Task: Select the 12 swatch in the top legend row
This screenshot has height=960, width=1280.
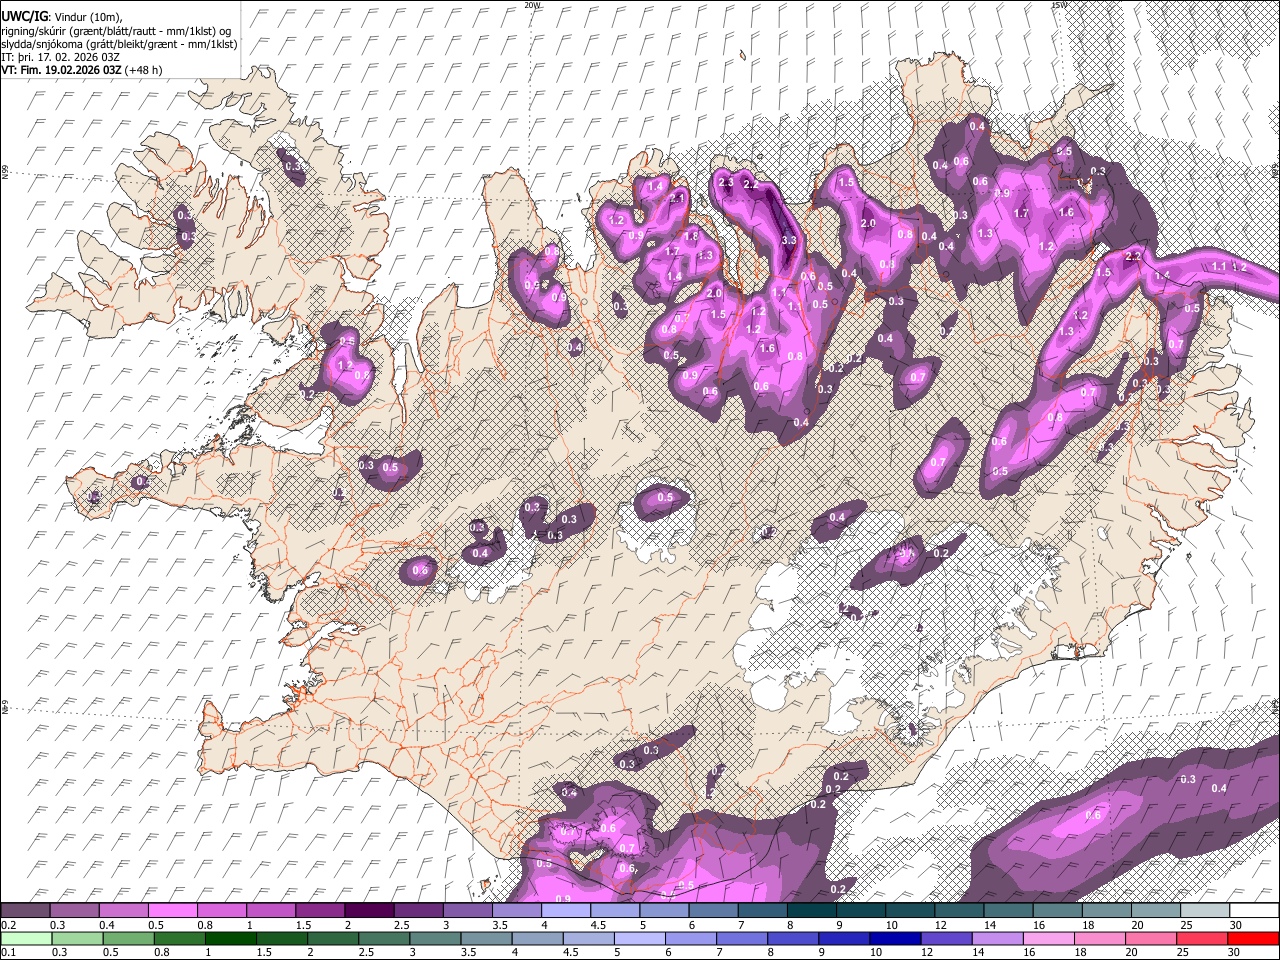Action: pos(958,911)
